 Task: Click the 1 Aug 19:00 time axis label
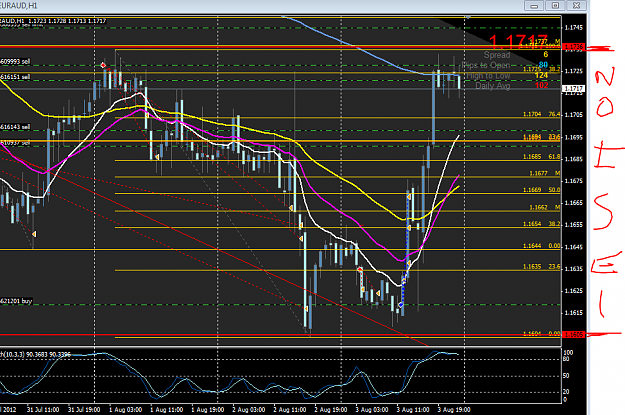(x=207, y=410)
